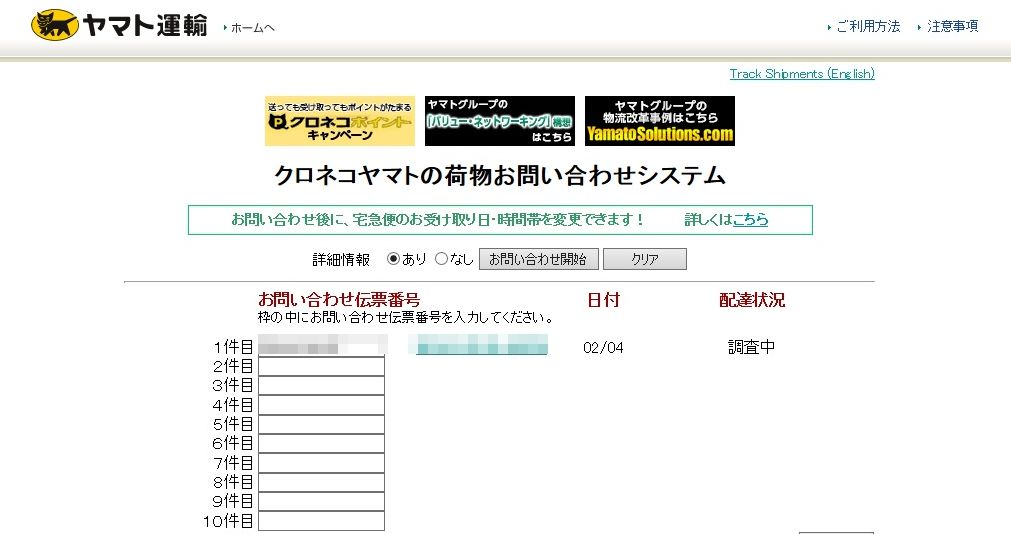Click the 詳細情報 label
1011x534 pixels.
pos(341,259)
